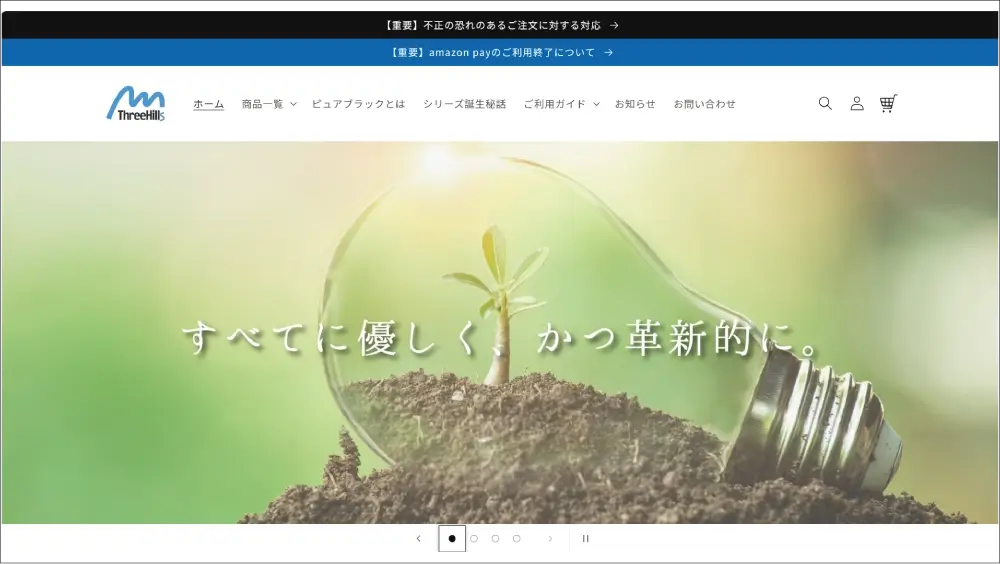This screenshot has height=564, width=1000.
Task: Select the second slide dot
Action: [x=474, y=538]
